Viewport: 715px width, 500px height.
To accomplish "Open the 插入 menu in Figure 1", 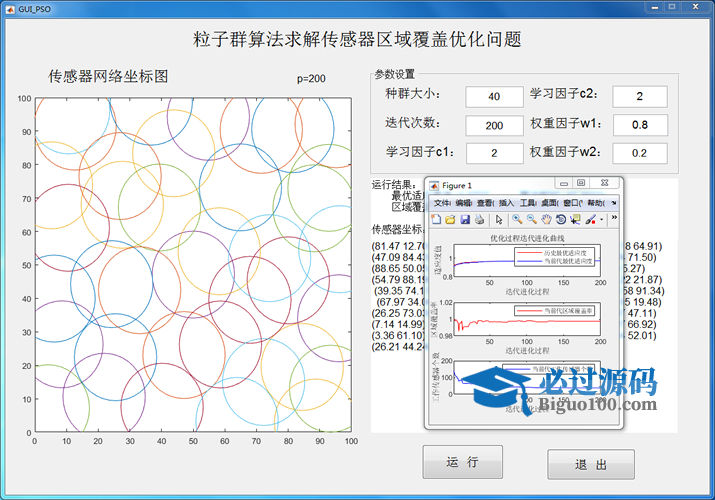I will pos(506,203).
